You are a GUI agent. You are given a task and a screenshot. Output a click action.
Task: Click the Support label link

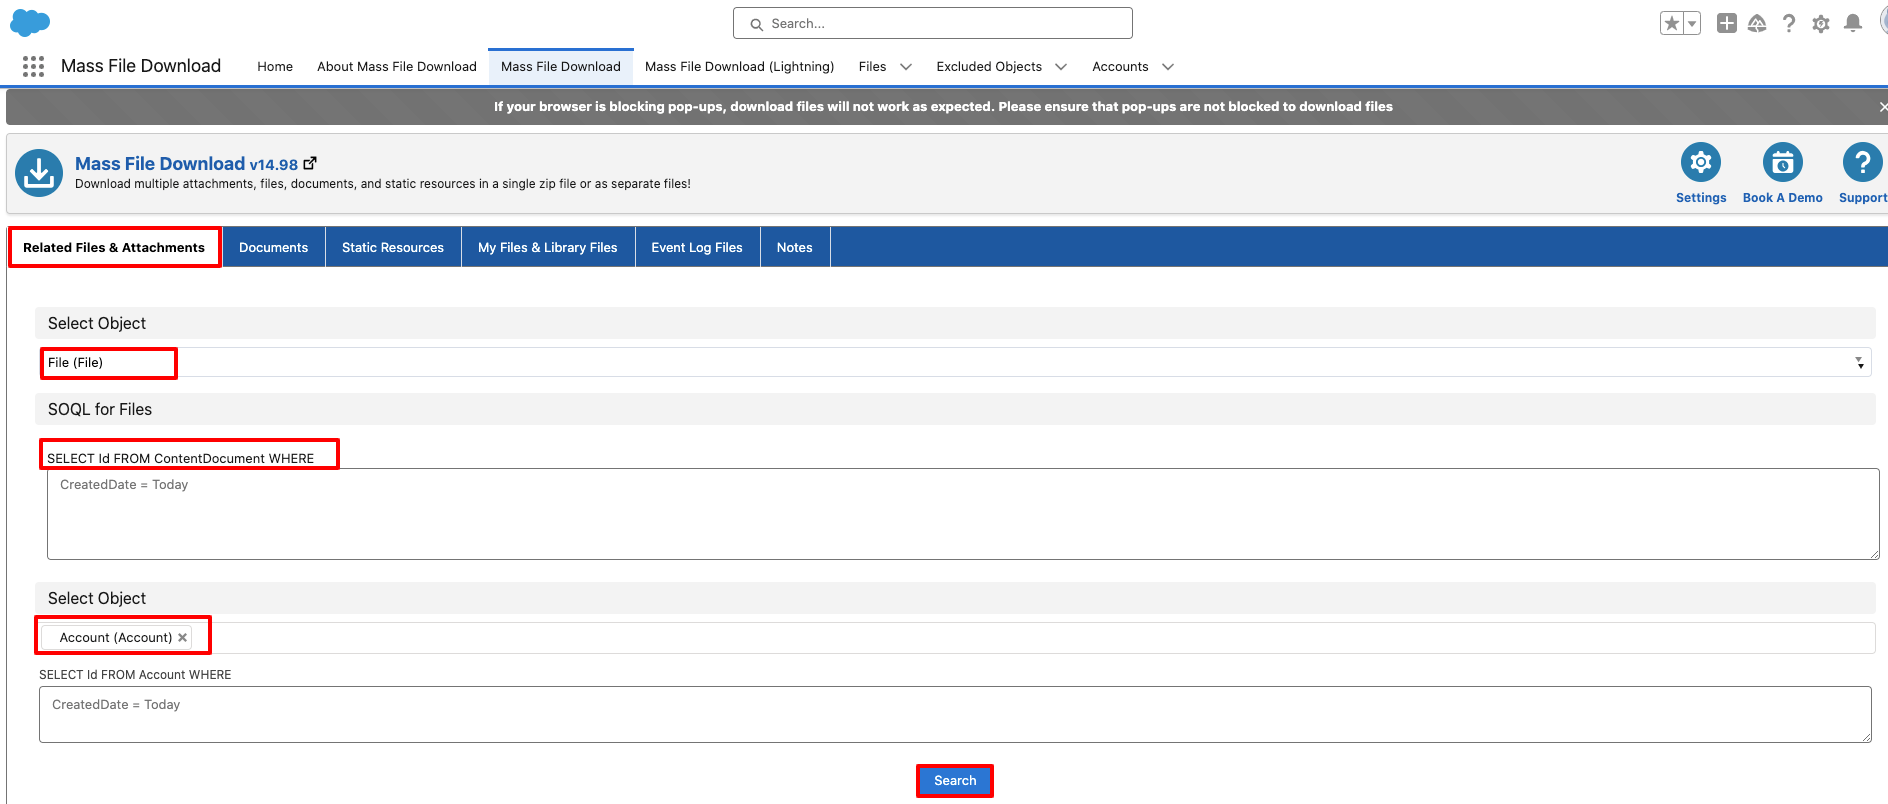tap(1863, 198)
